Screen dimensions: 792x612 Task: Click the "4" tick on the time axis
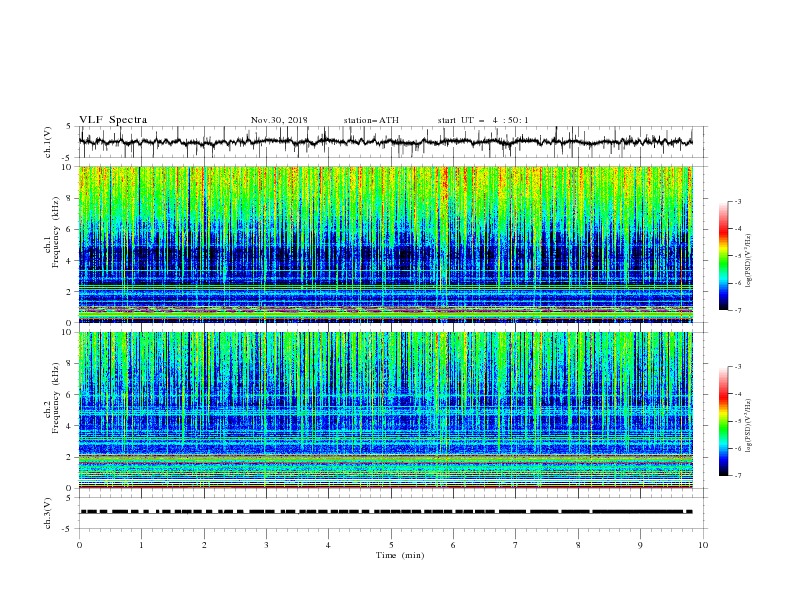click(328, 545)
